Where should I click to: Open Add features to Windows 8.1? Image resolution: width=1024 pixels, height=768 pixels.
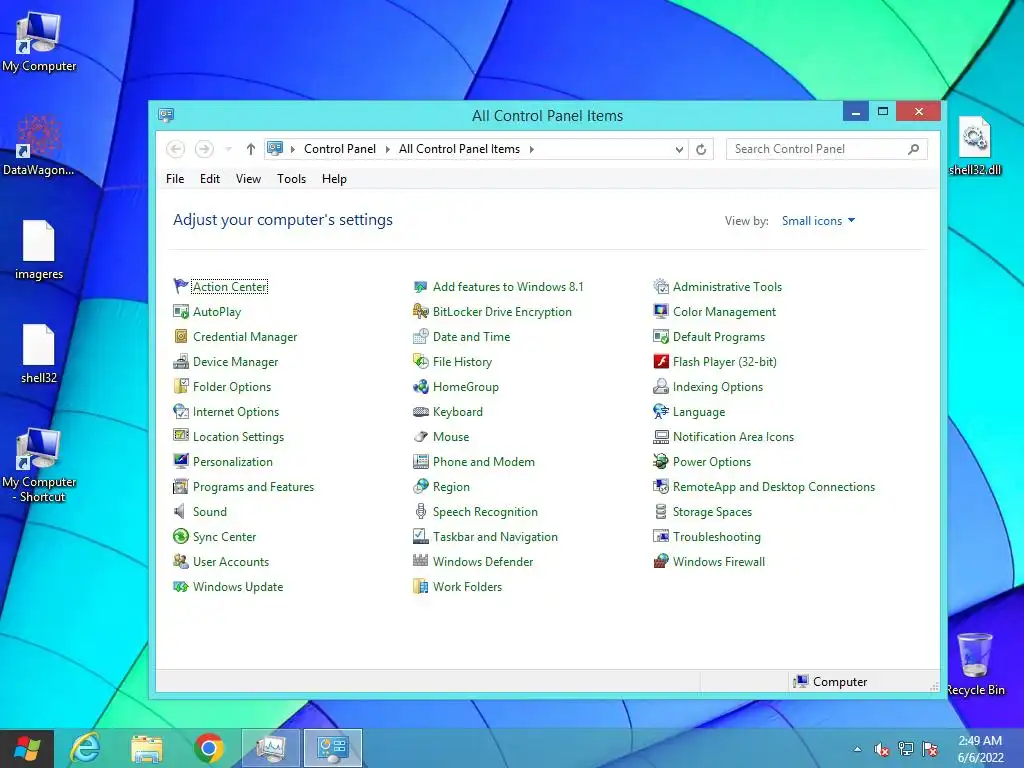(508, 287)
